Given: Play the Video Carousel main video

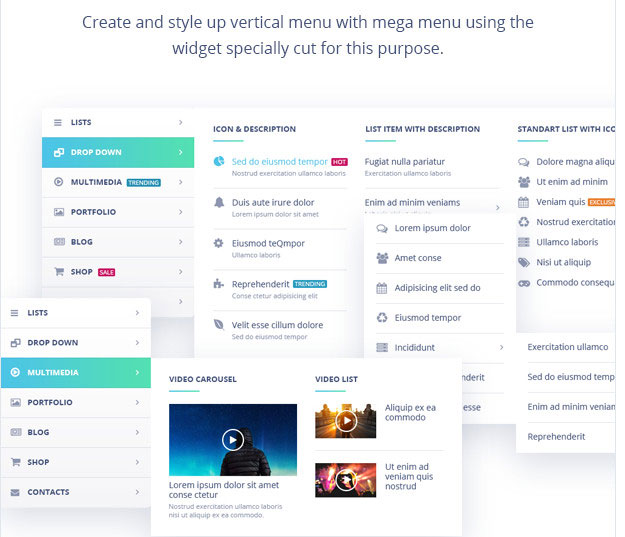Looking at the screenshot, I should point(233,440).
